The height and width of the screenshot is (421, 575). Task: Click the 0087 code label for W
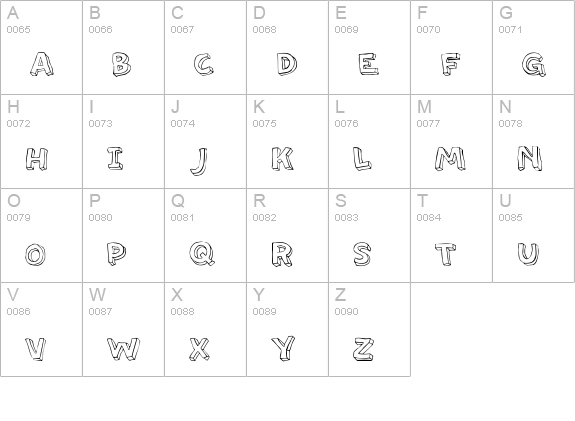[x=100, y=311]
